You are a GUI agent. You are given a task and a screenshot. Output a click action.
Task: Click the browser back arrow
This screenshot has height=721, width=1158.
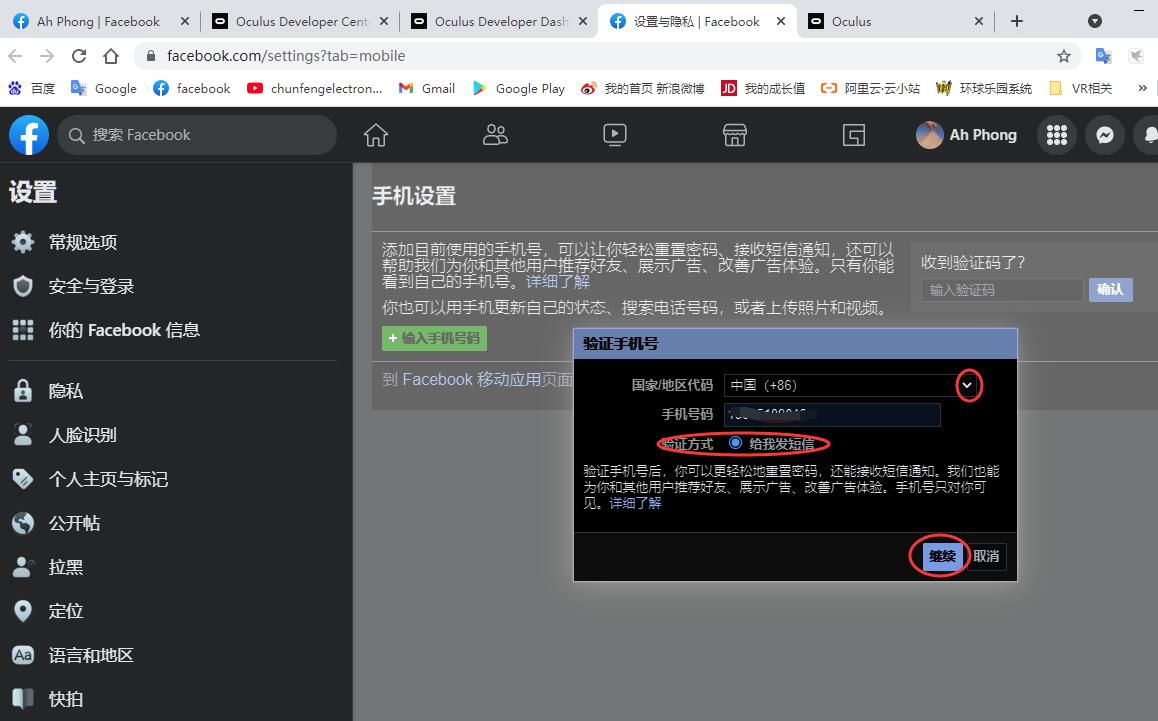point(16,55)
